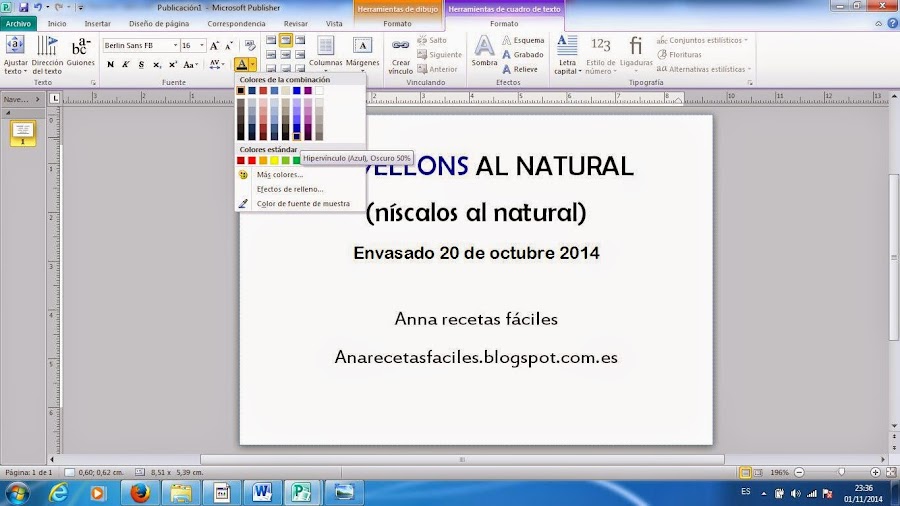Pick the purple combination color swatch
Viewport: 900px width, 506px height.
(308, 91)
